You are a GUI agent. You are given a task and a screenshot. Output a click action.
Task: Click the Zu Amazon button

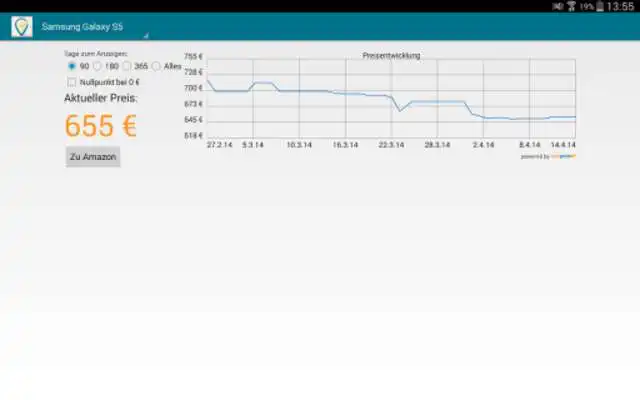(x=93, y=157)
